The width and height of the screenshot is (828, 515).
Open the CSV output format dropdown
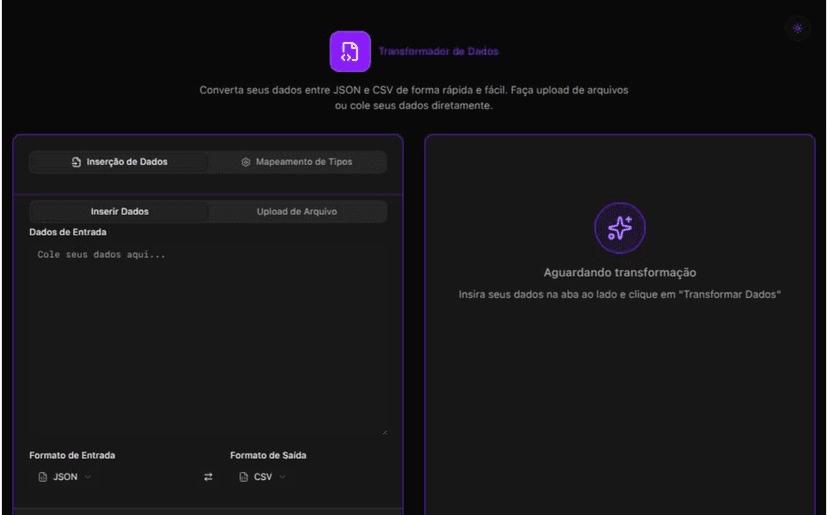(262, 477)
